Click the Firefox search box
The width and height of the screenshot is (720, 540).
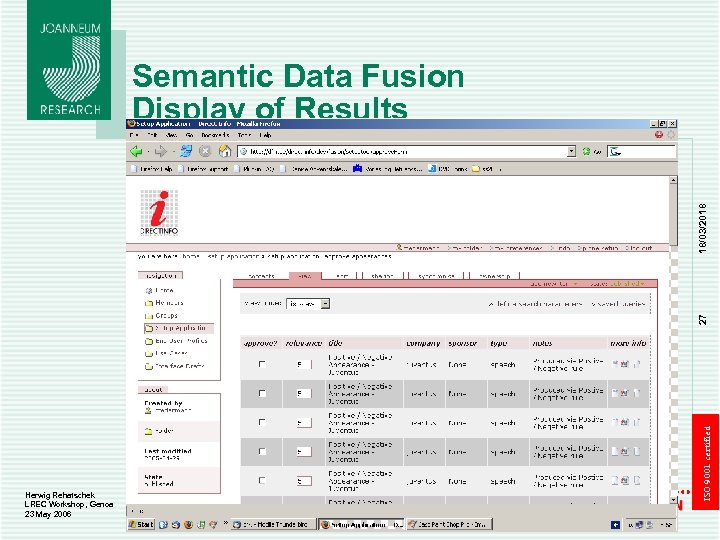[x=641, y=151]
